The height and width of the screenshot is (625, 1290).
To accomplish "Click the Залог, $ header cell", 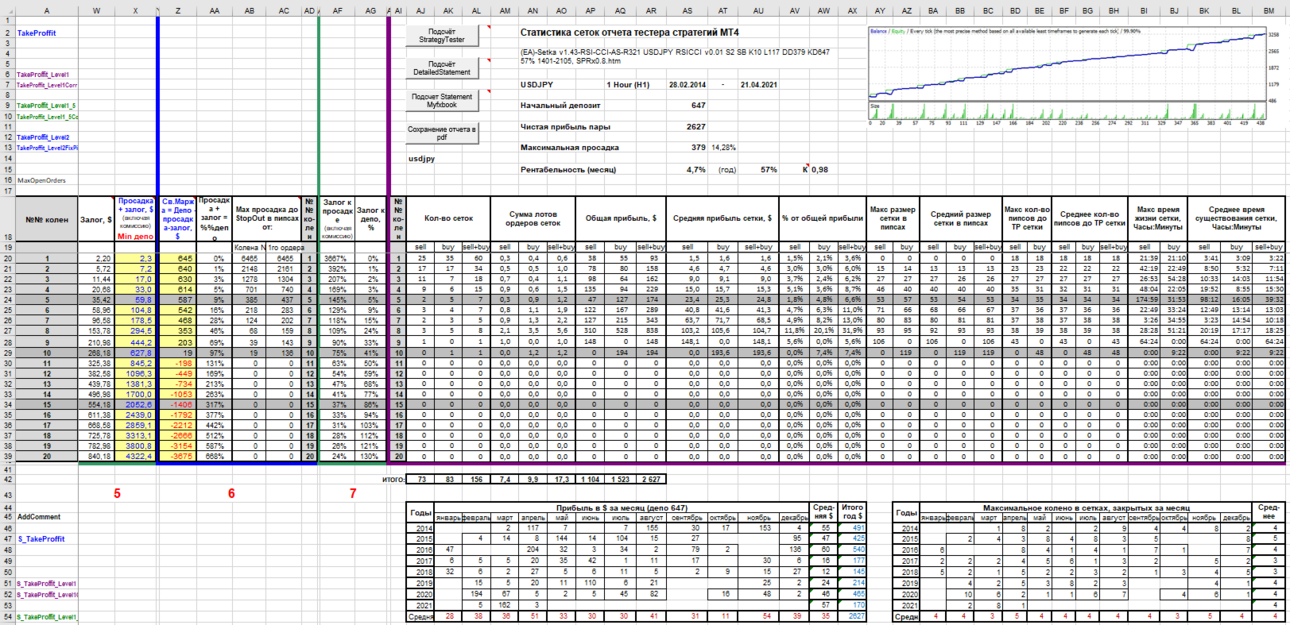I will tap(96, 219).
